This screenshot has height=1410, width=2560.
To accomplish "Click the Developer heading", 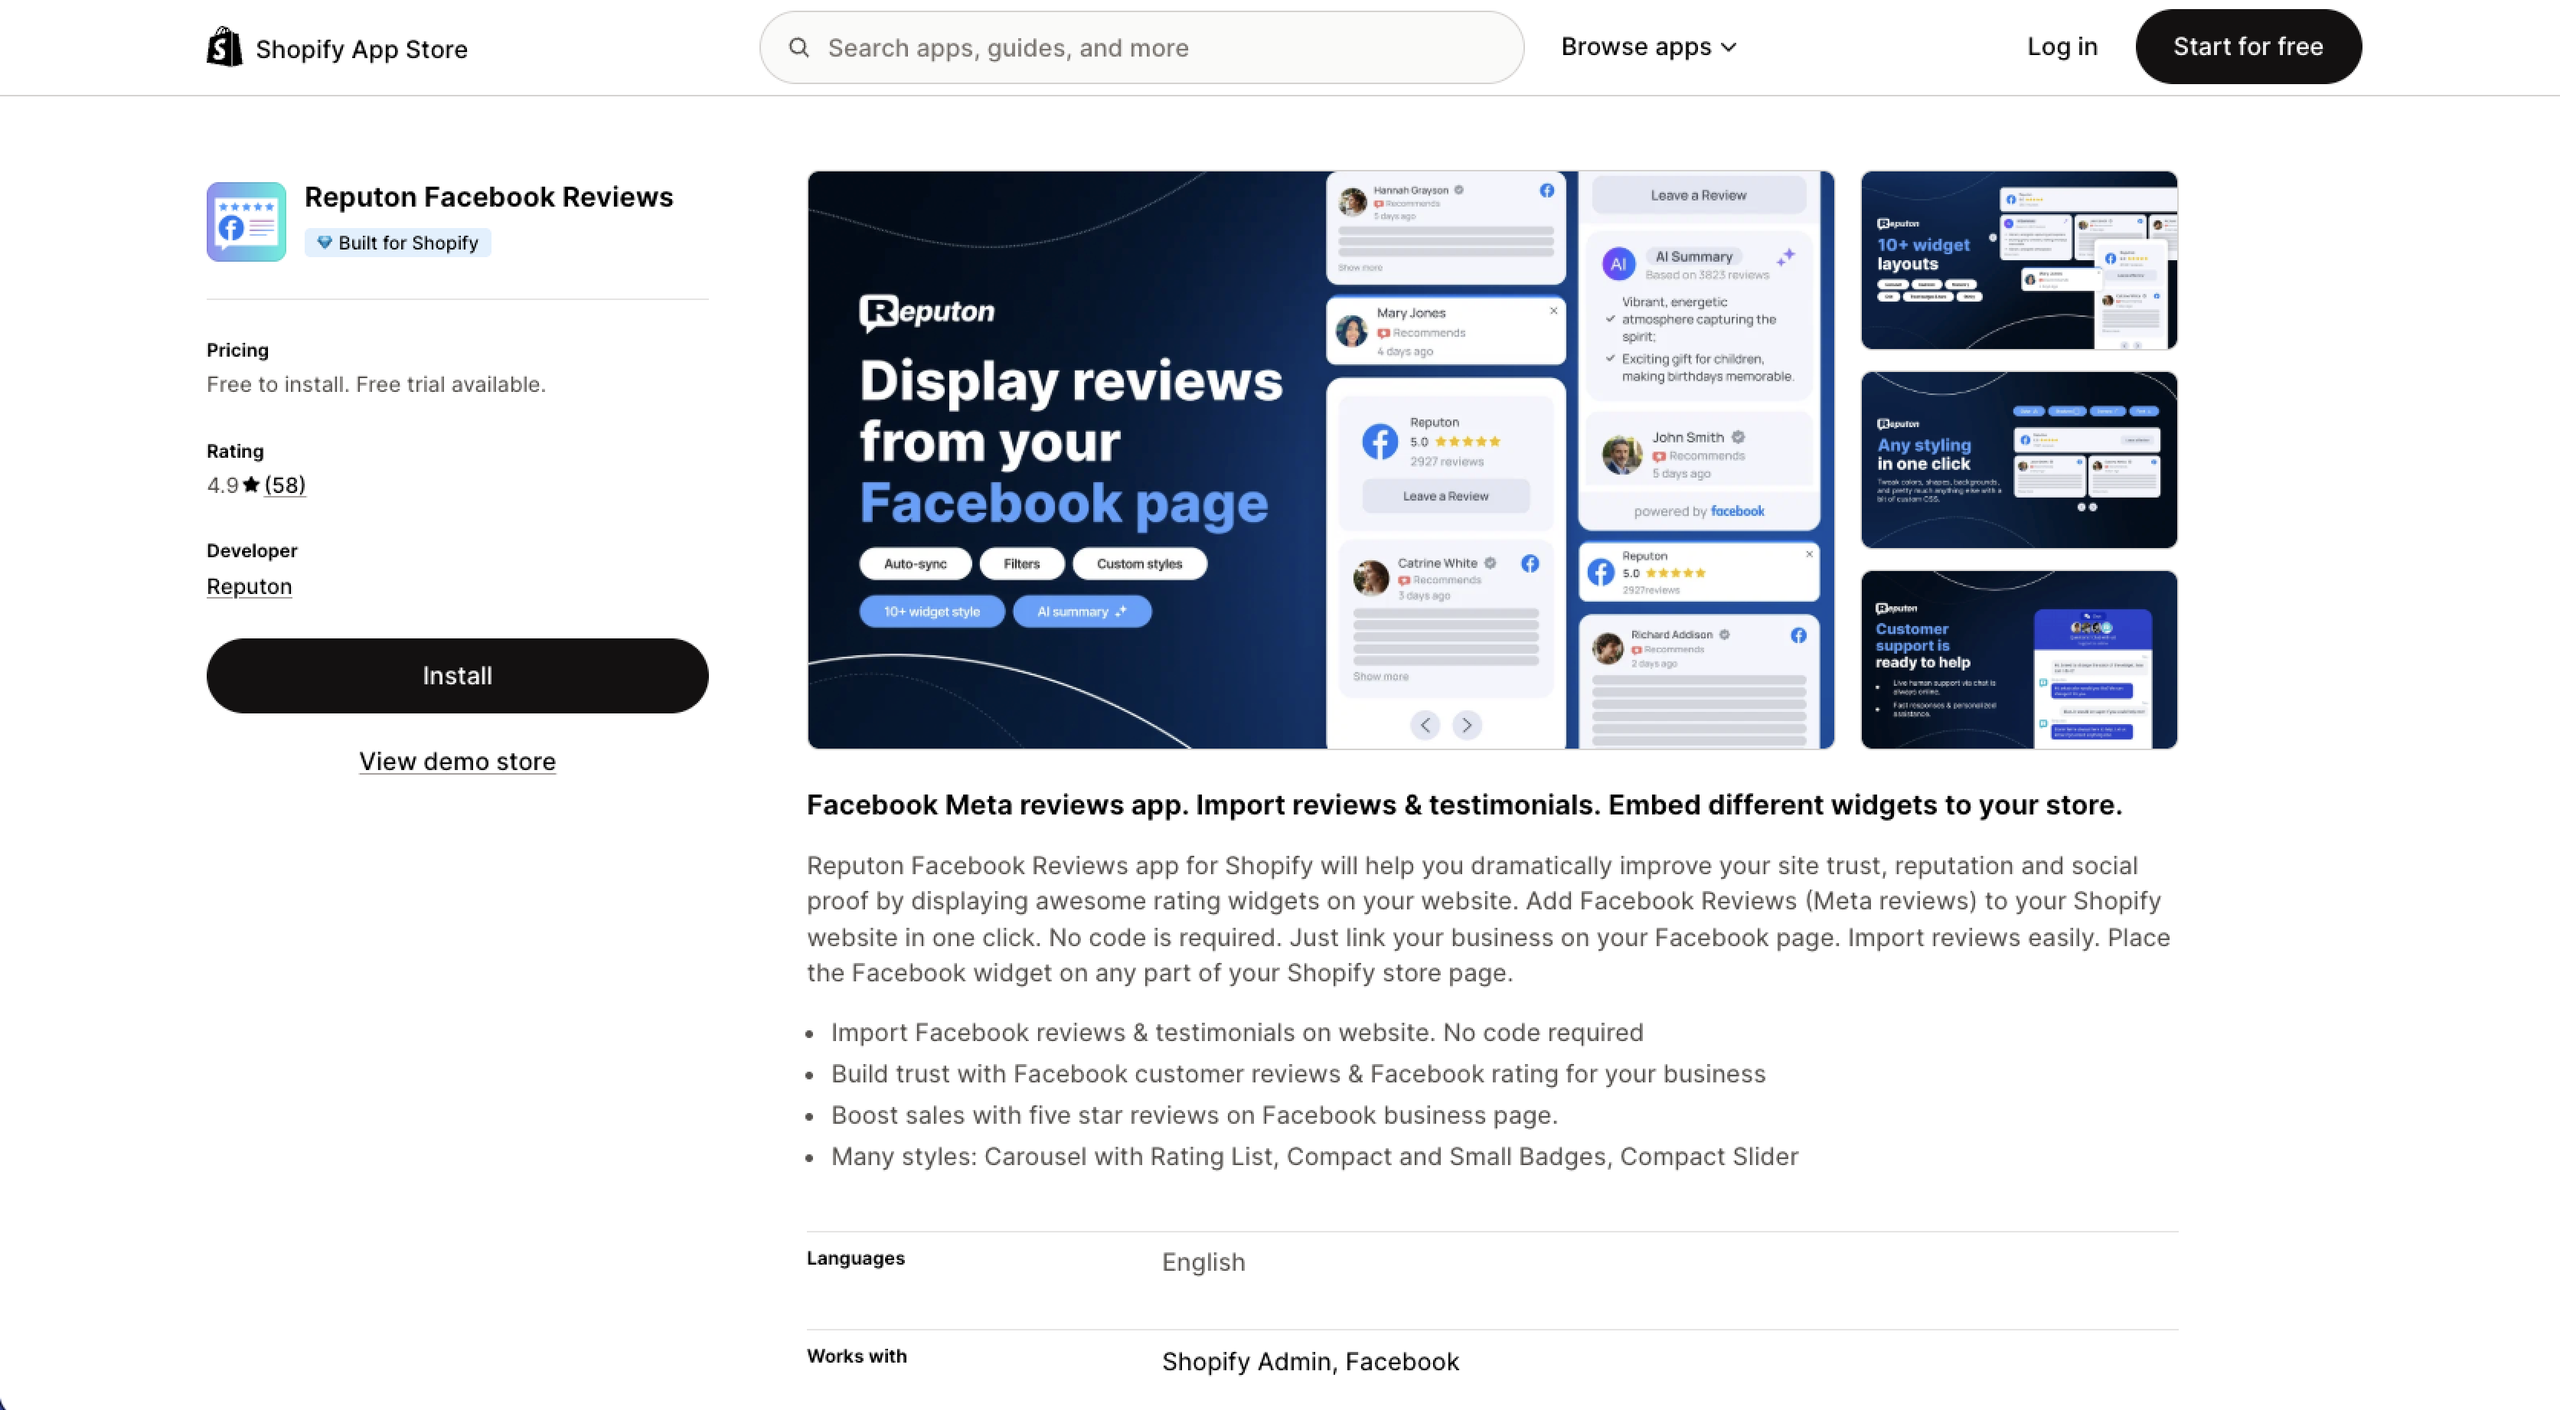I will [x=252, y=551].
